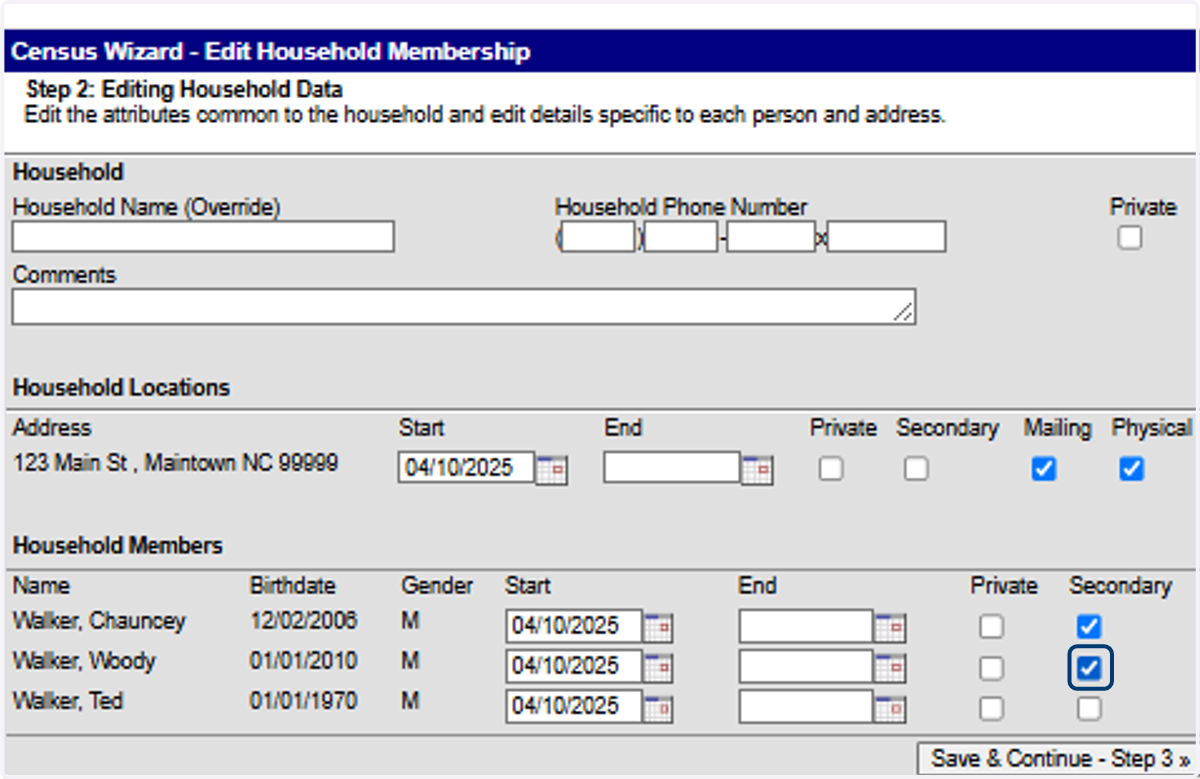Toggle Private for Walker, Chauncey
The height and width of the screenshot is (779, 1200).
click(x=991, y=627)
